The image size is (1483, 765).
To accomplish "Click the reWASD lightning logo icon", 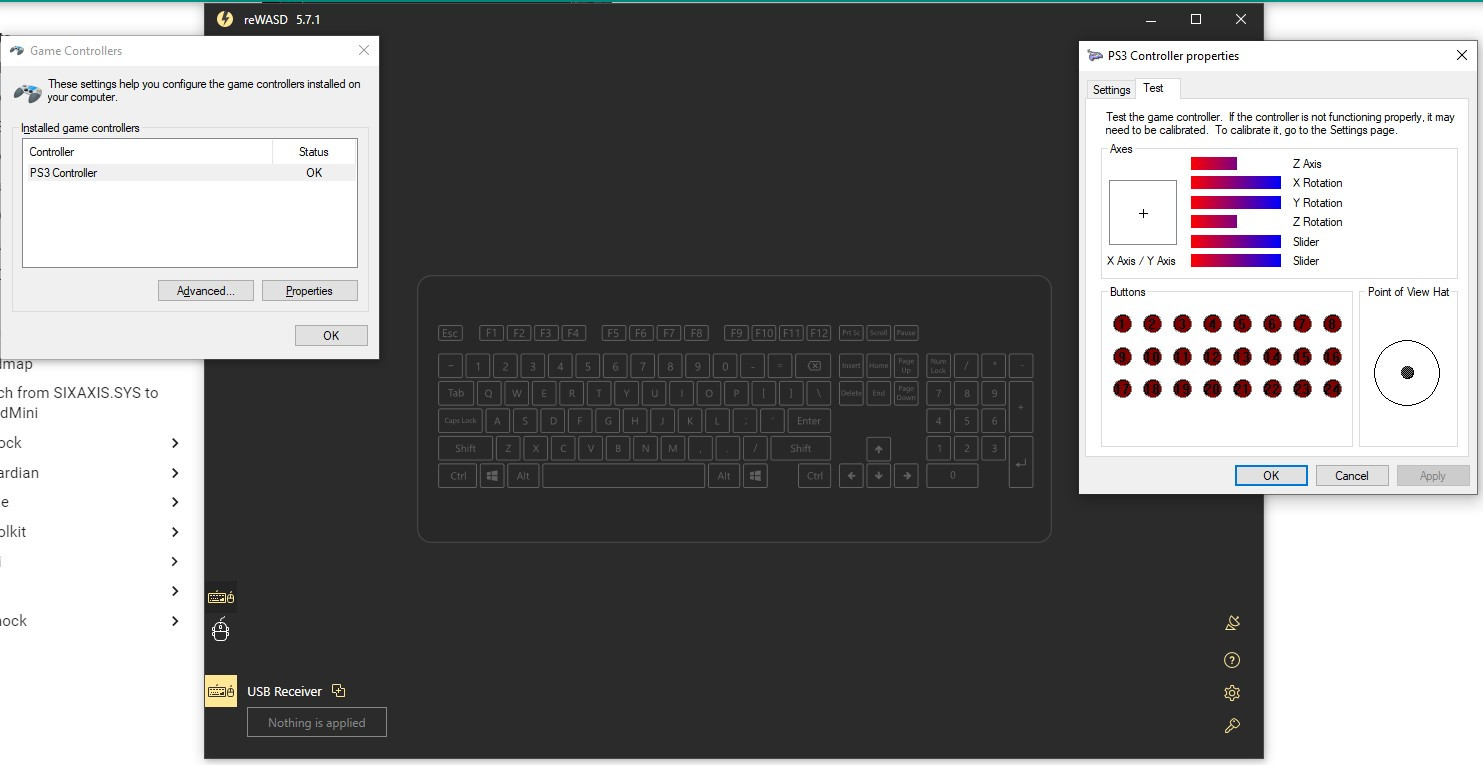I will 225,19.
